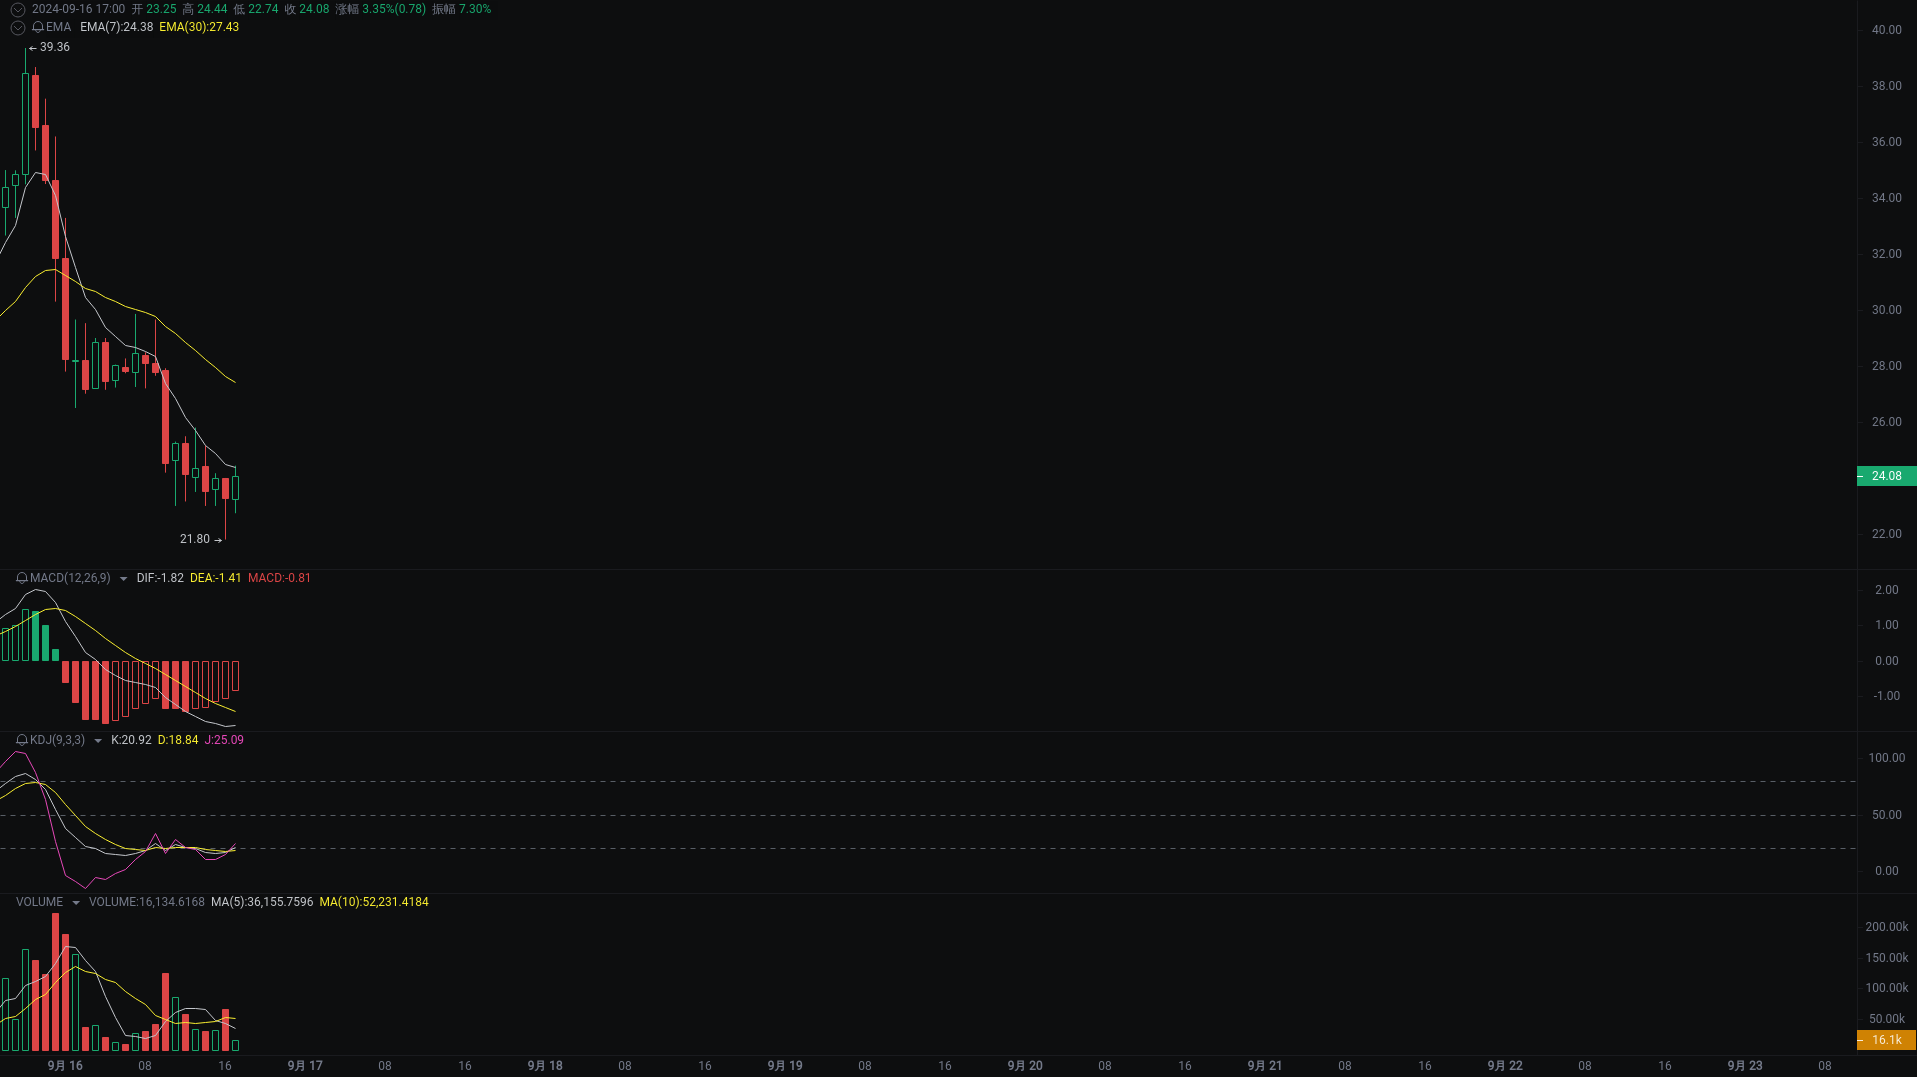Screen dimensions: 1917x1077
Task: Click the orange 16.1k volume tag
Action: [x=1886, y=1040]
